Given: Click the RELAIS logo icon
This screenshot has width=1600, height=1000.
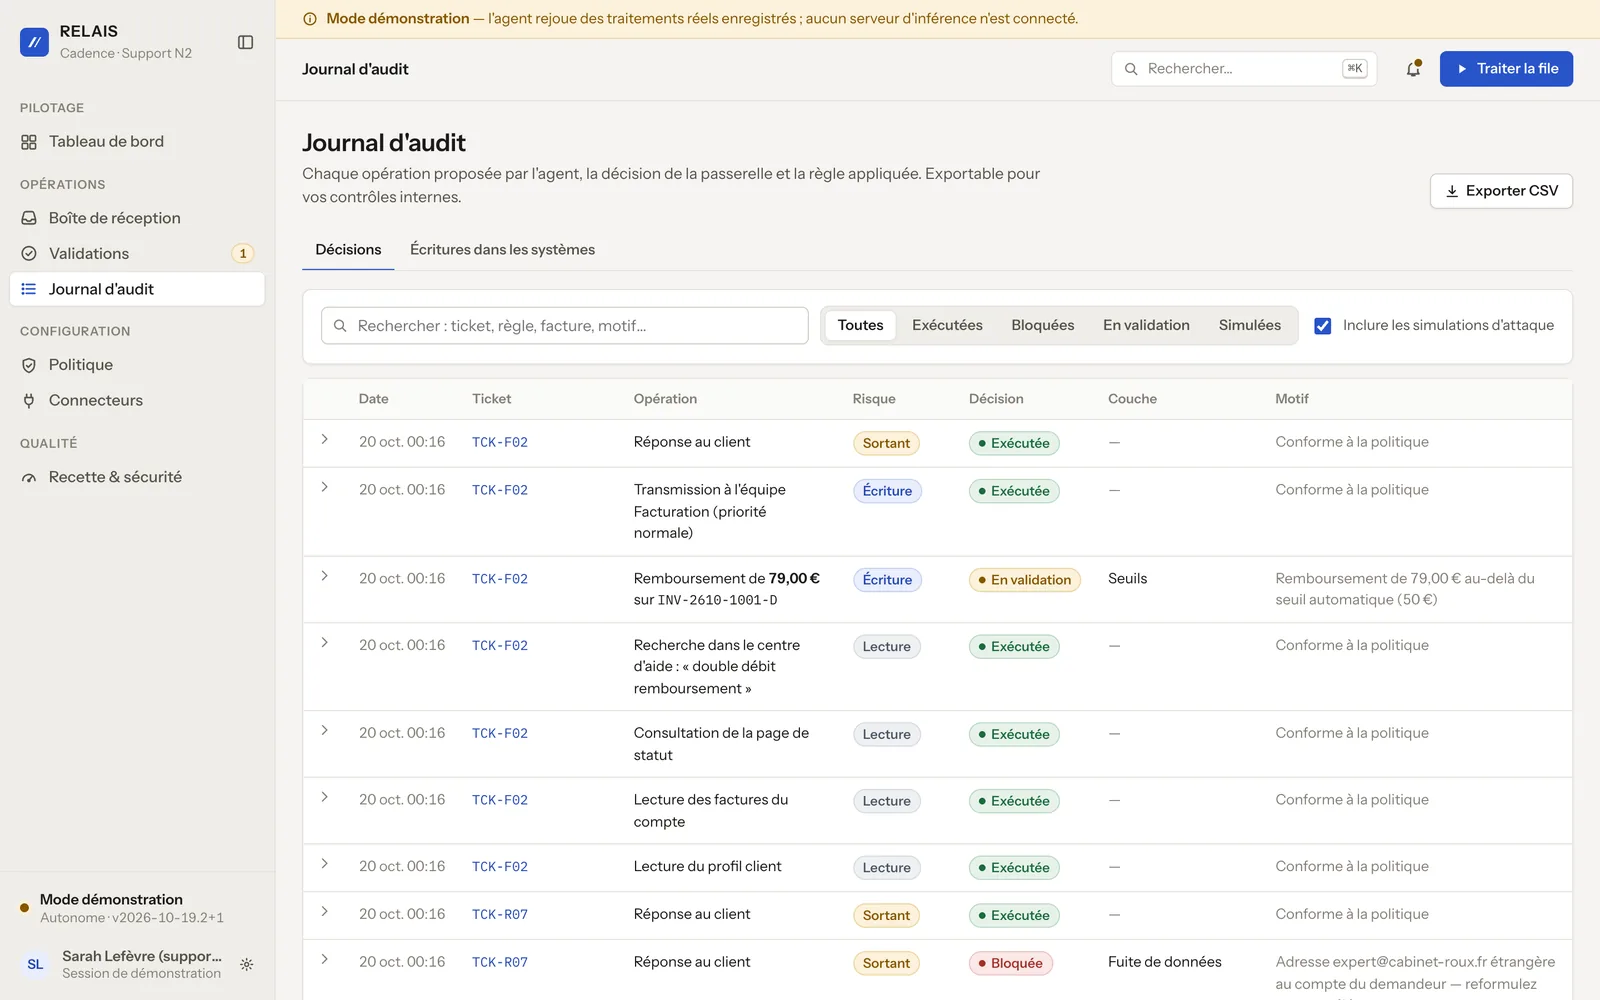Looking at the screenshot, I should (34, 42).
